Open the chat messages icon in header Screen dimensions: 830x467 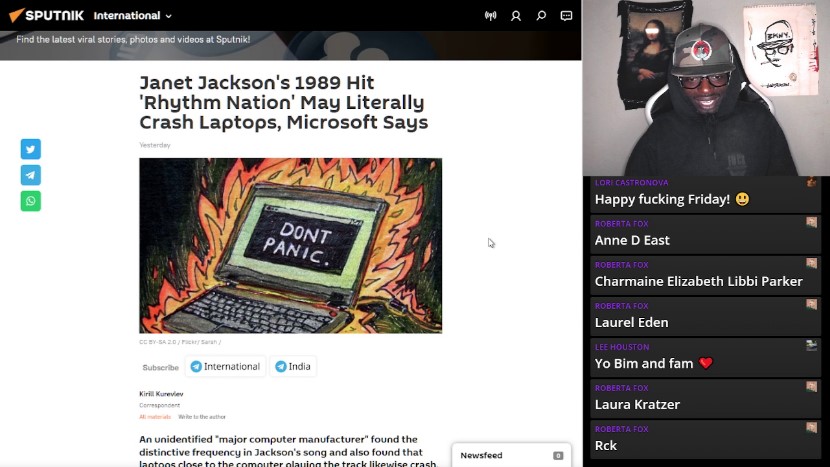pyautogui.click(x=566, y=16)
